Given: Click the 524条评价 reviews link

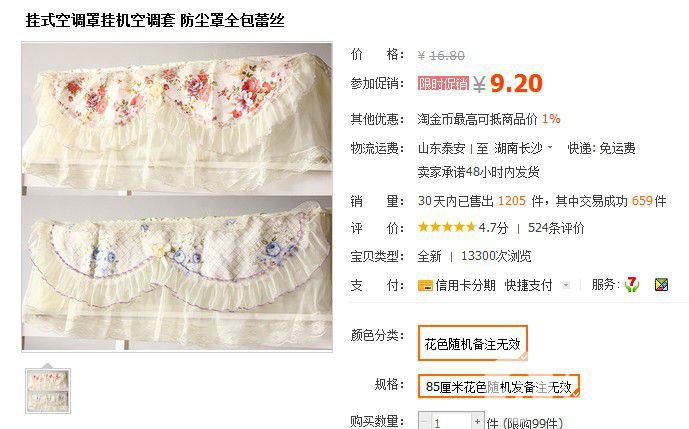Looking at the screenshot, I should tap(556, 228).
